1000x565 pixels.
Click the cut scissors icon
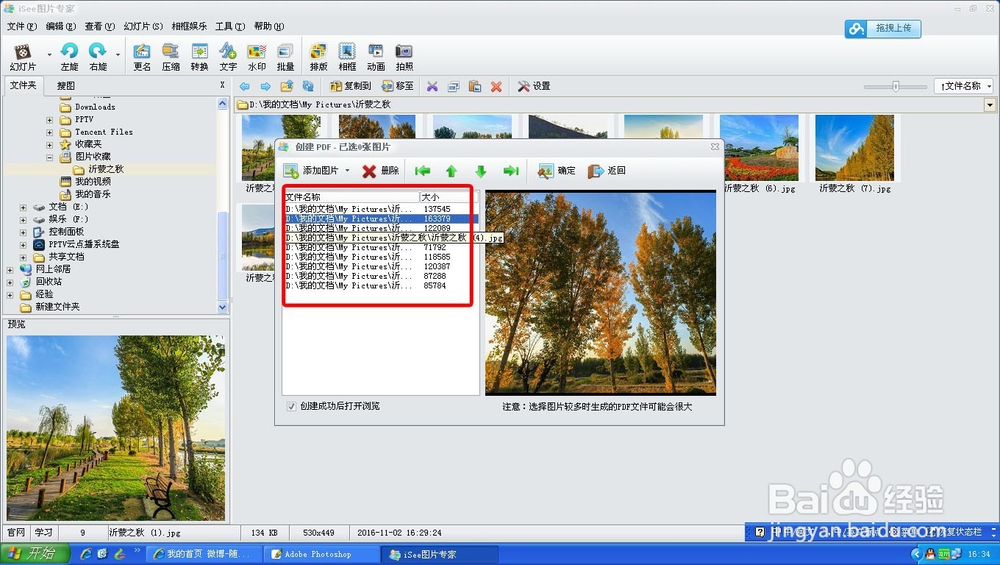click(x=432, y=86)
